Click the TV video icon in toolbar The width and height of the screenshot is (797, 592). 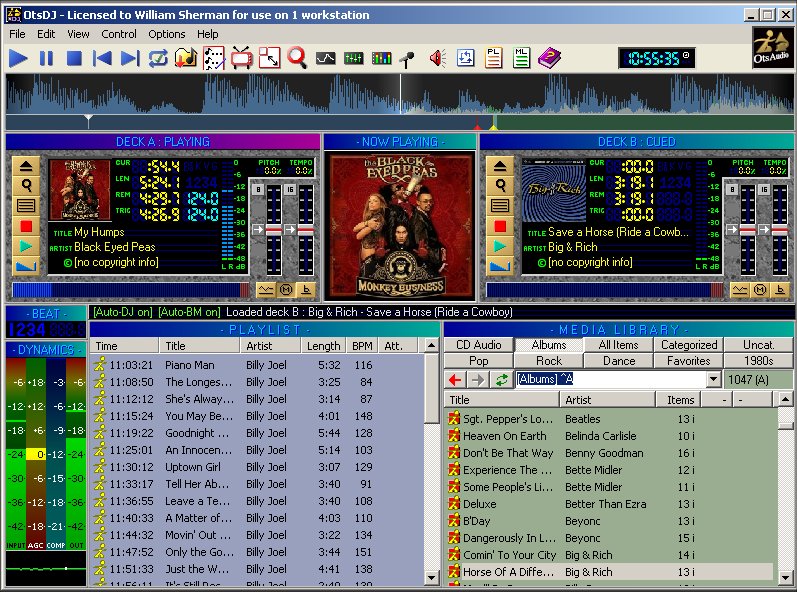pyautogui.click(x=241, y=58)
